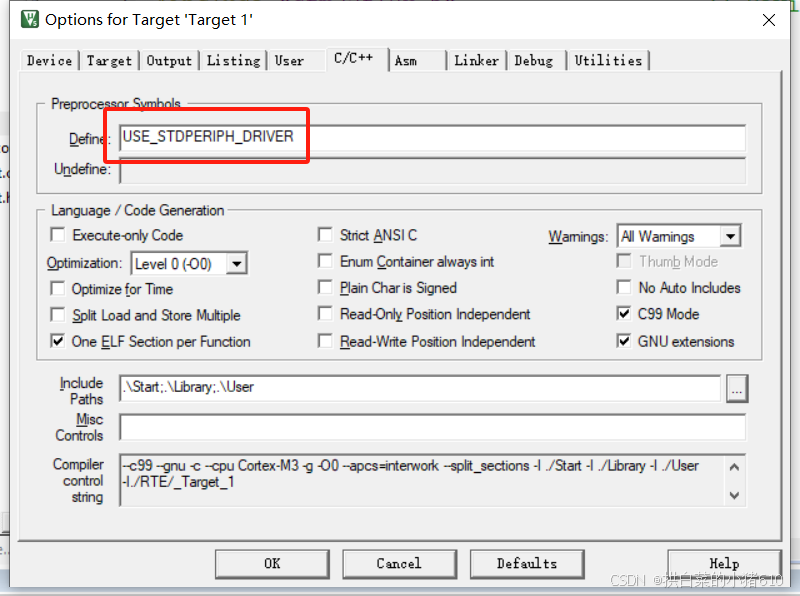
Task: Check Enum Container always int
Action: coord(325,261)
